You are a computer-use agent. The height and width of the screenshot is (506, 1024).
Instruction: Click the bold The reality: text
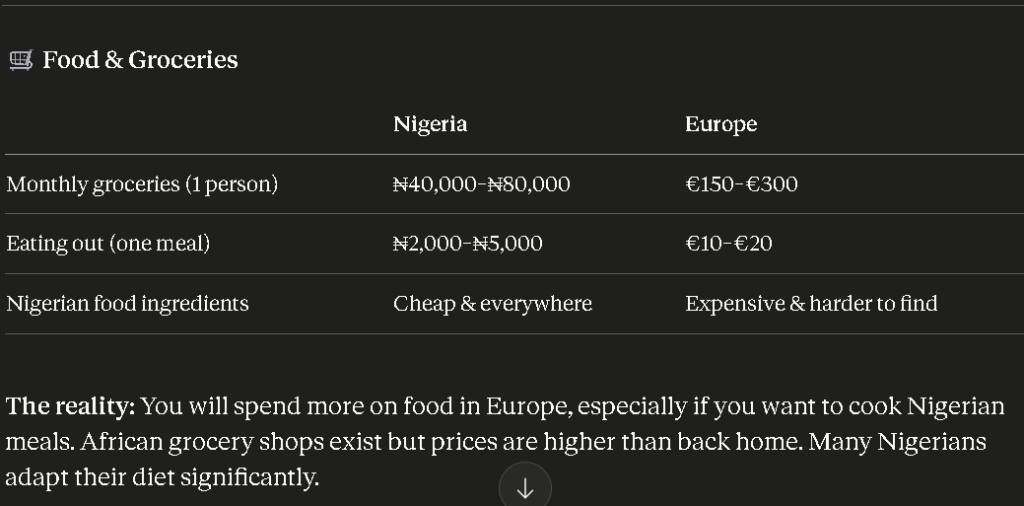click(70, 407)
